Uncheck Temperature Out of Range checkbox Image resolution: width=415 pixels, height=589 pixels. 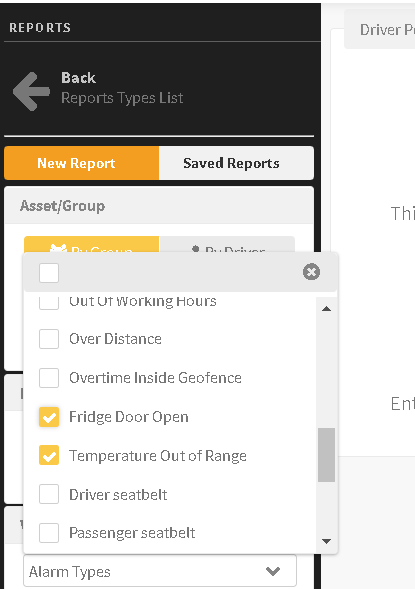click(x=49, y=455)
